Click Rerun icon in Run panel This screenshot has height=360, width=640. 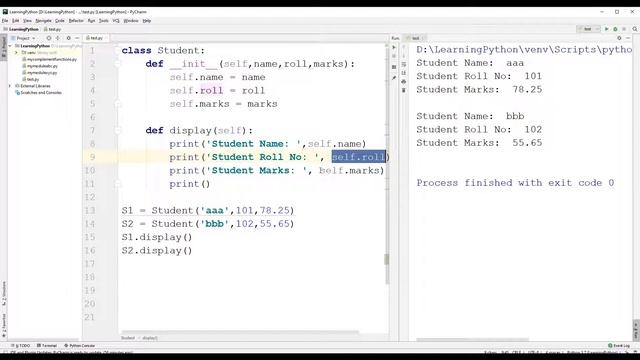394,47
